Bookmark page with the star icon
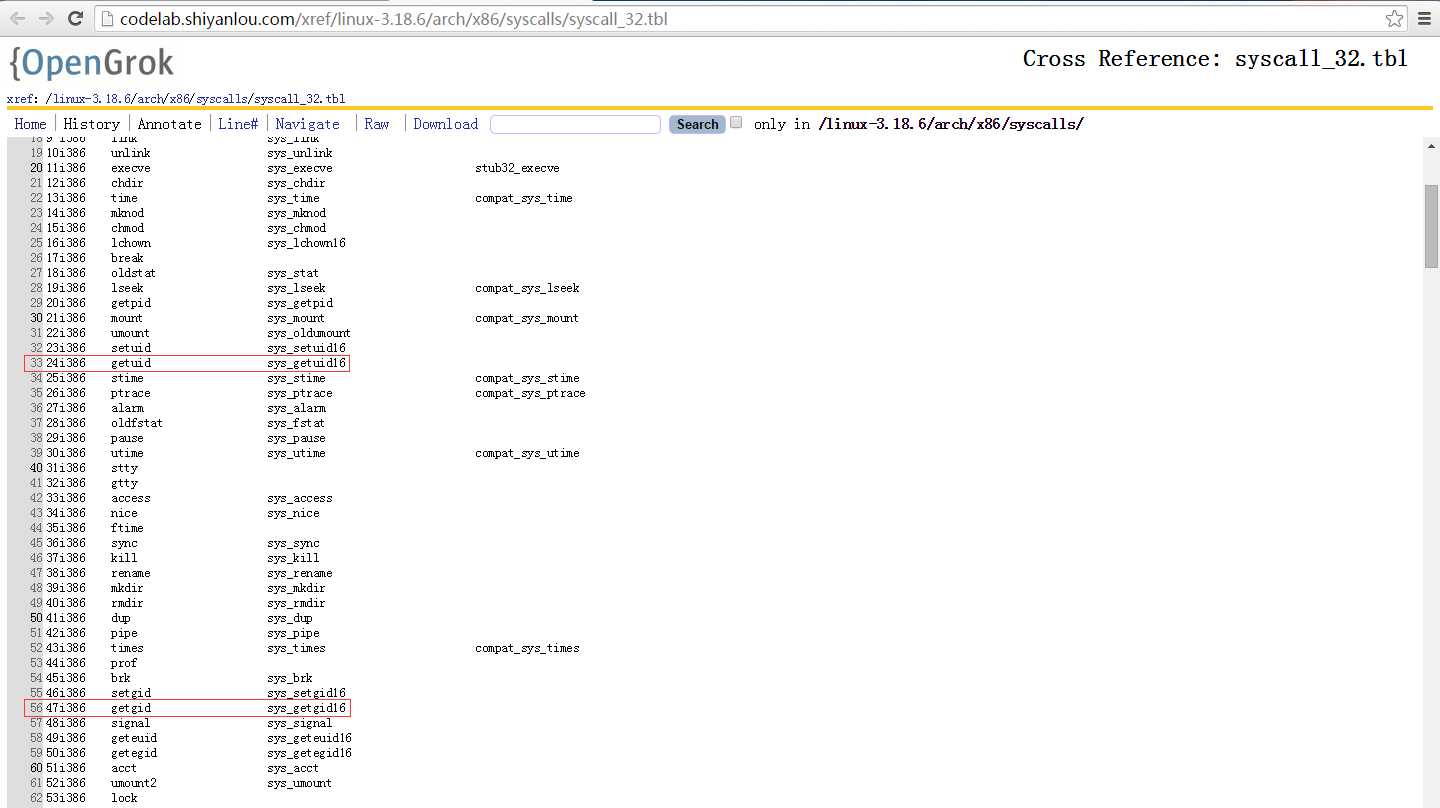 coord(1394,19)
